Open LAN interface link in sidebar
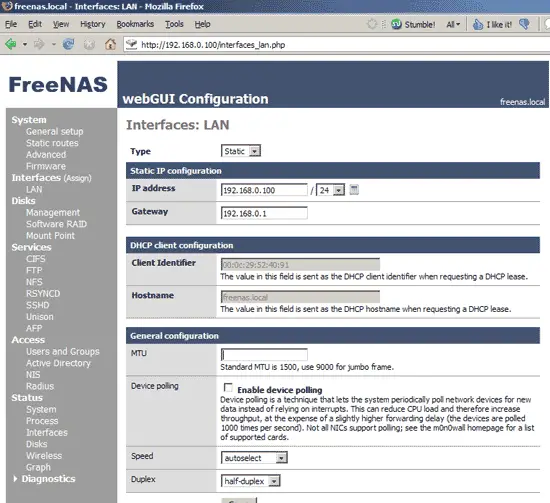The image size is (550, 503). click(34, 189)
